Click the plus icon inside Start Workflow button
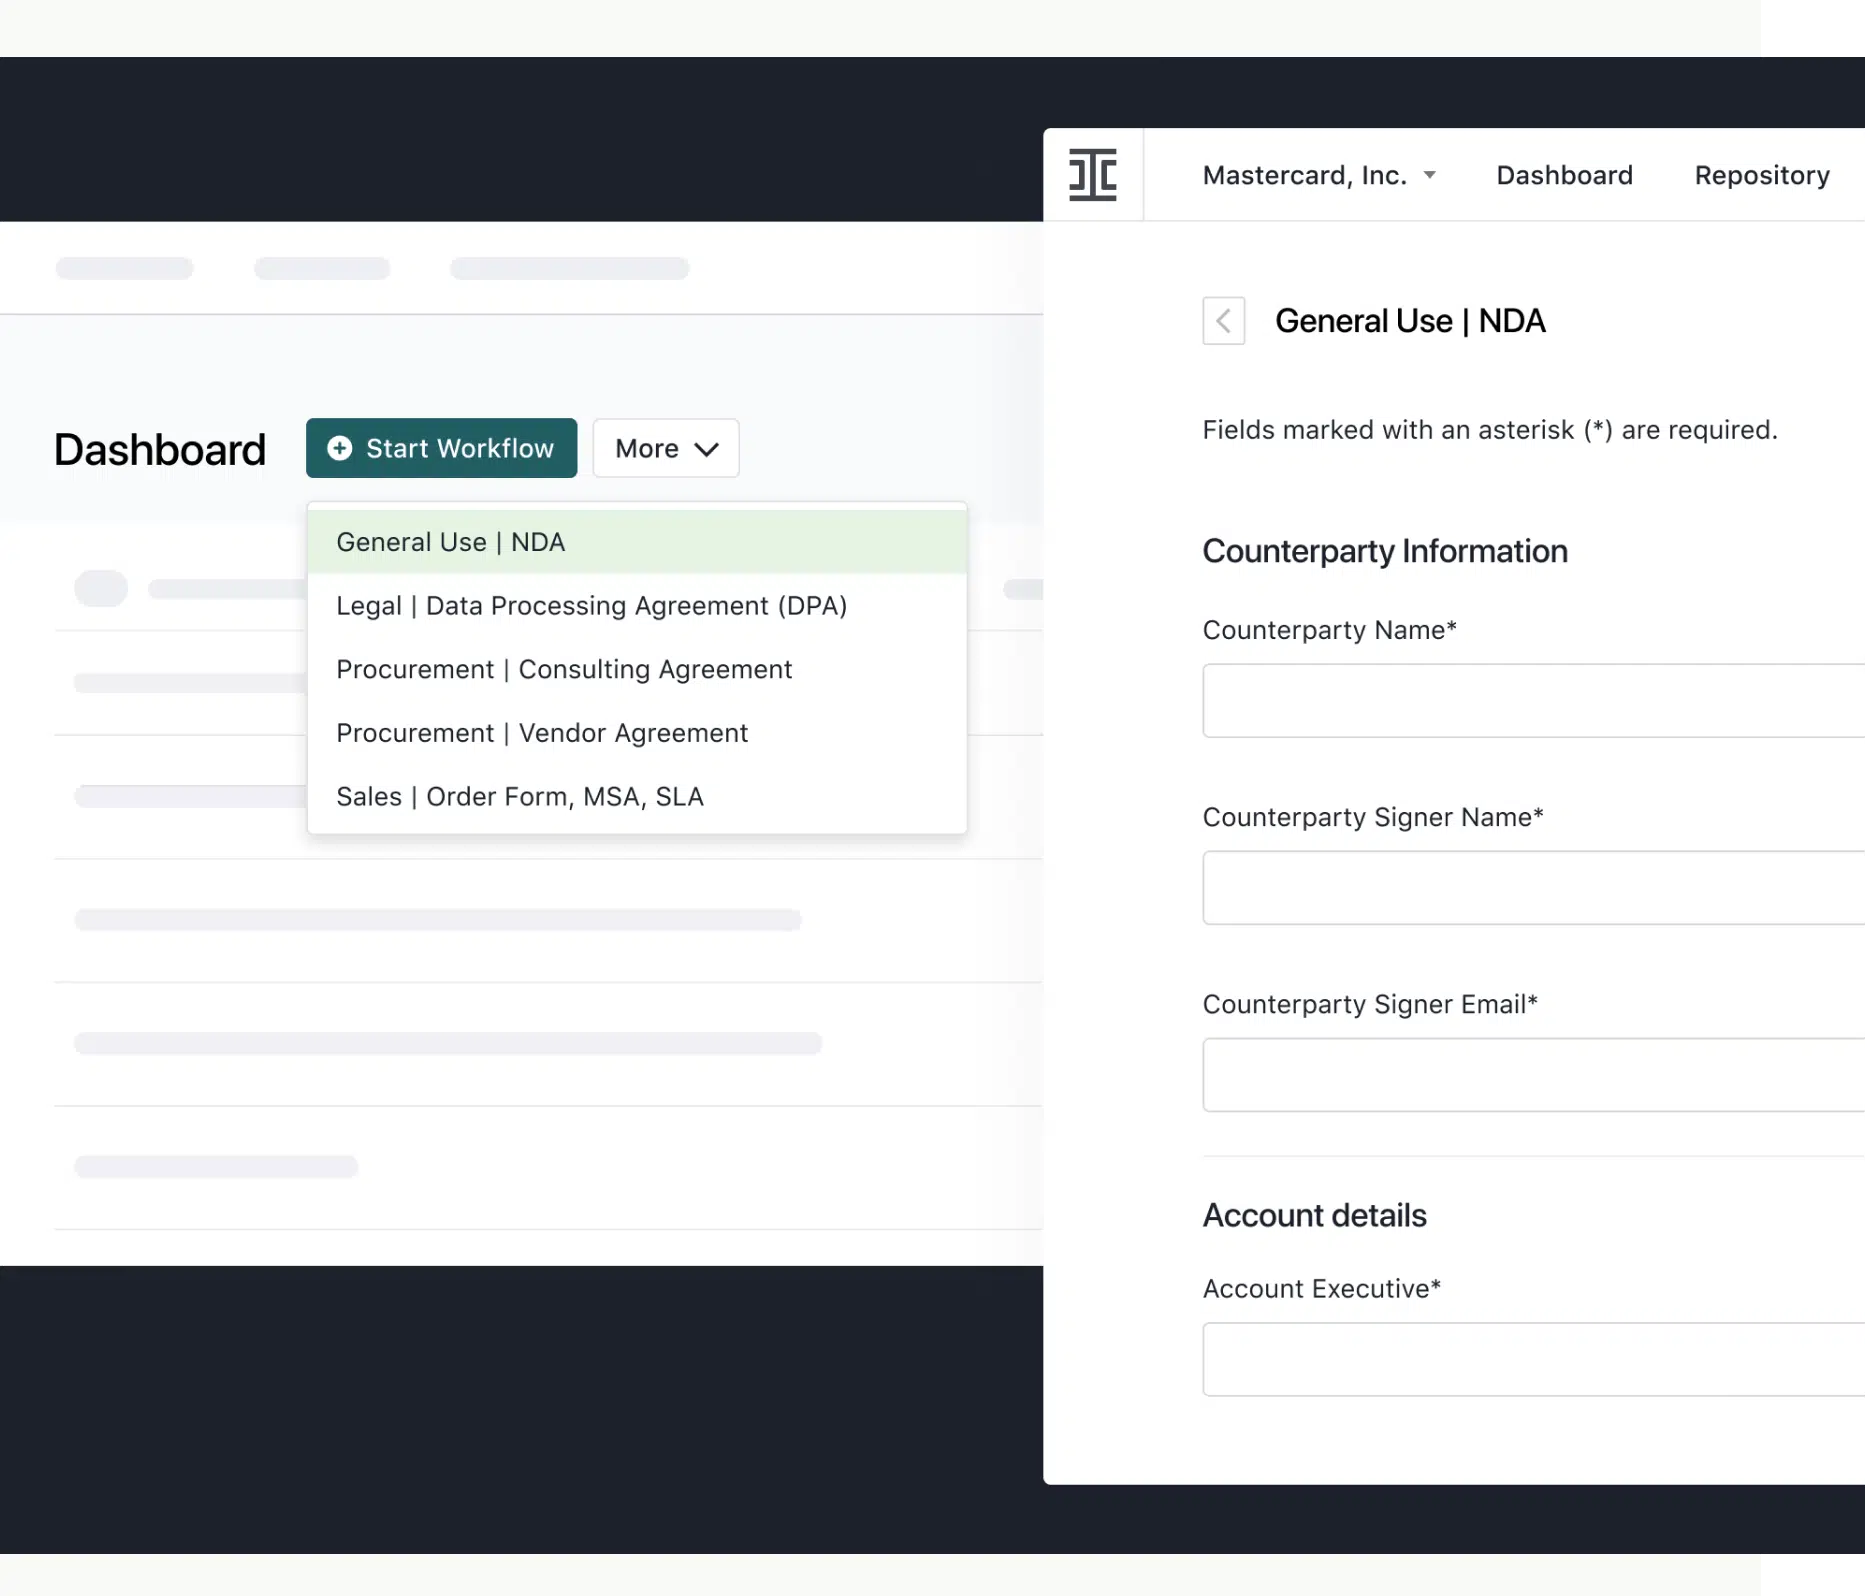1866x1596 pixels. 340,448
